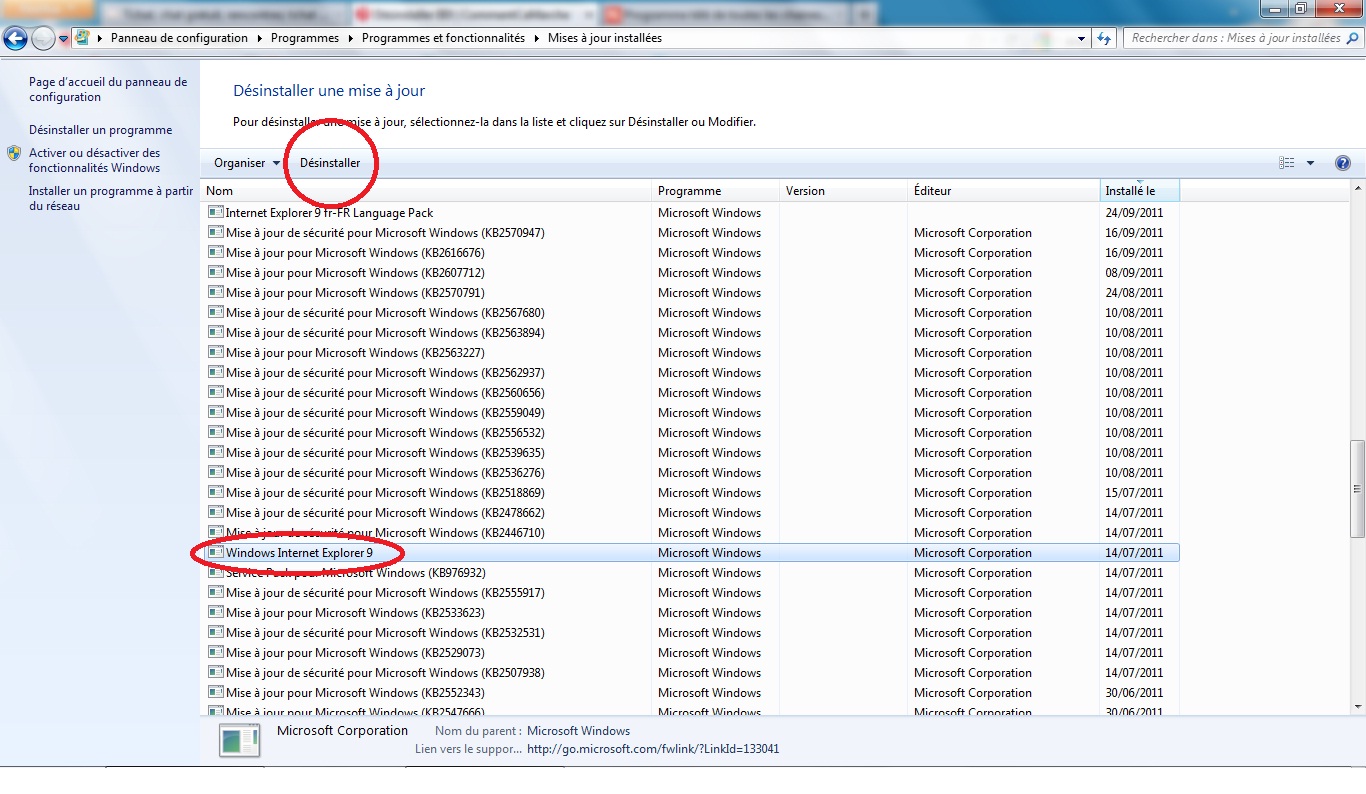Viewport: 1366px width, 794px height.
Task: Expand arrow after Programmes breadcrumb
Action: [x=350, y=38]
